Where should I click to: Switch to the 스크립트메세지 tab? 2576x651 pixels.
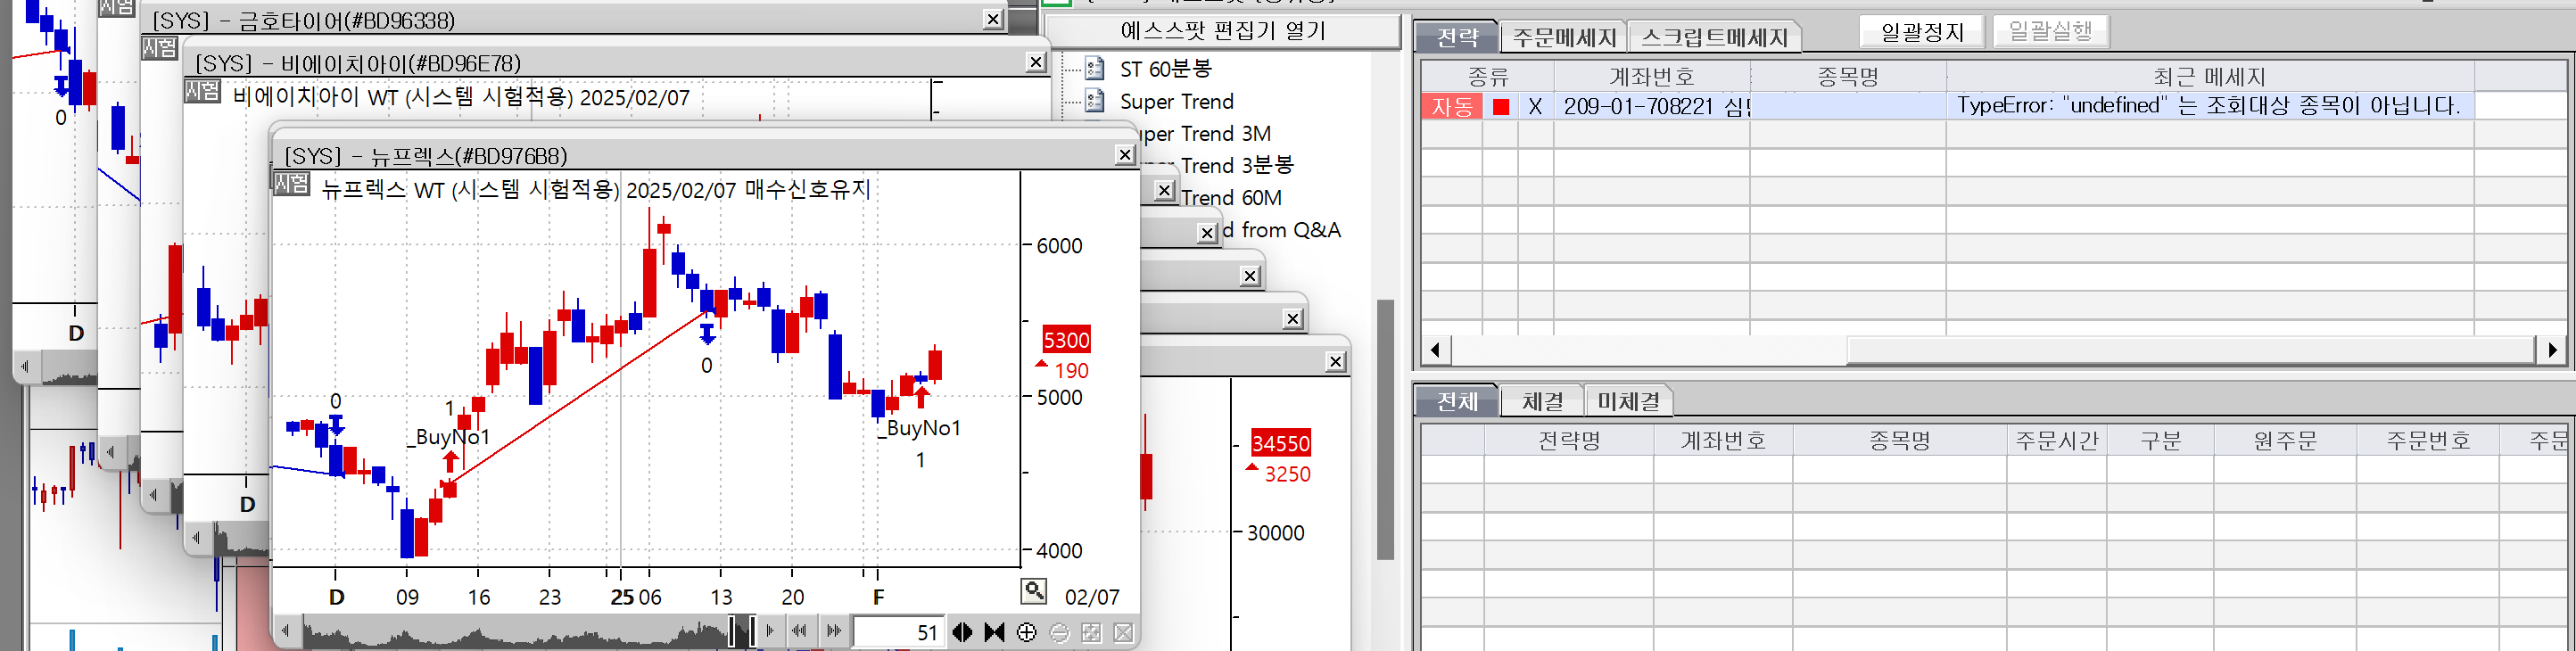(1714, 38)
